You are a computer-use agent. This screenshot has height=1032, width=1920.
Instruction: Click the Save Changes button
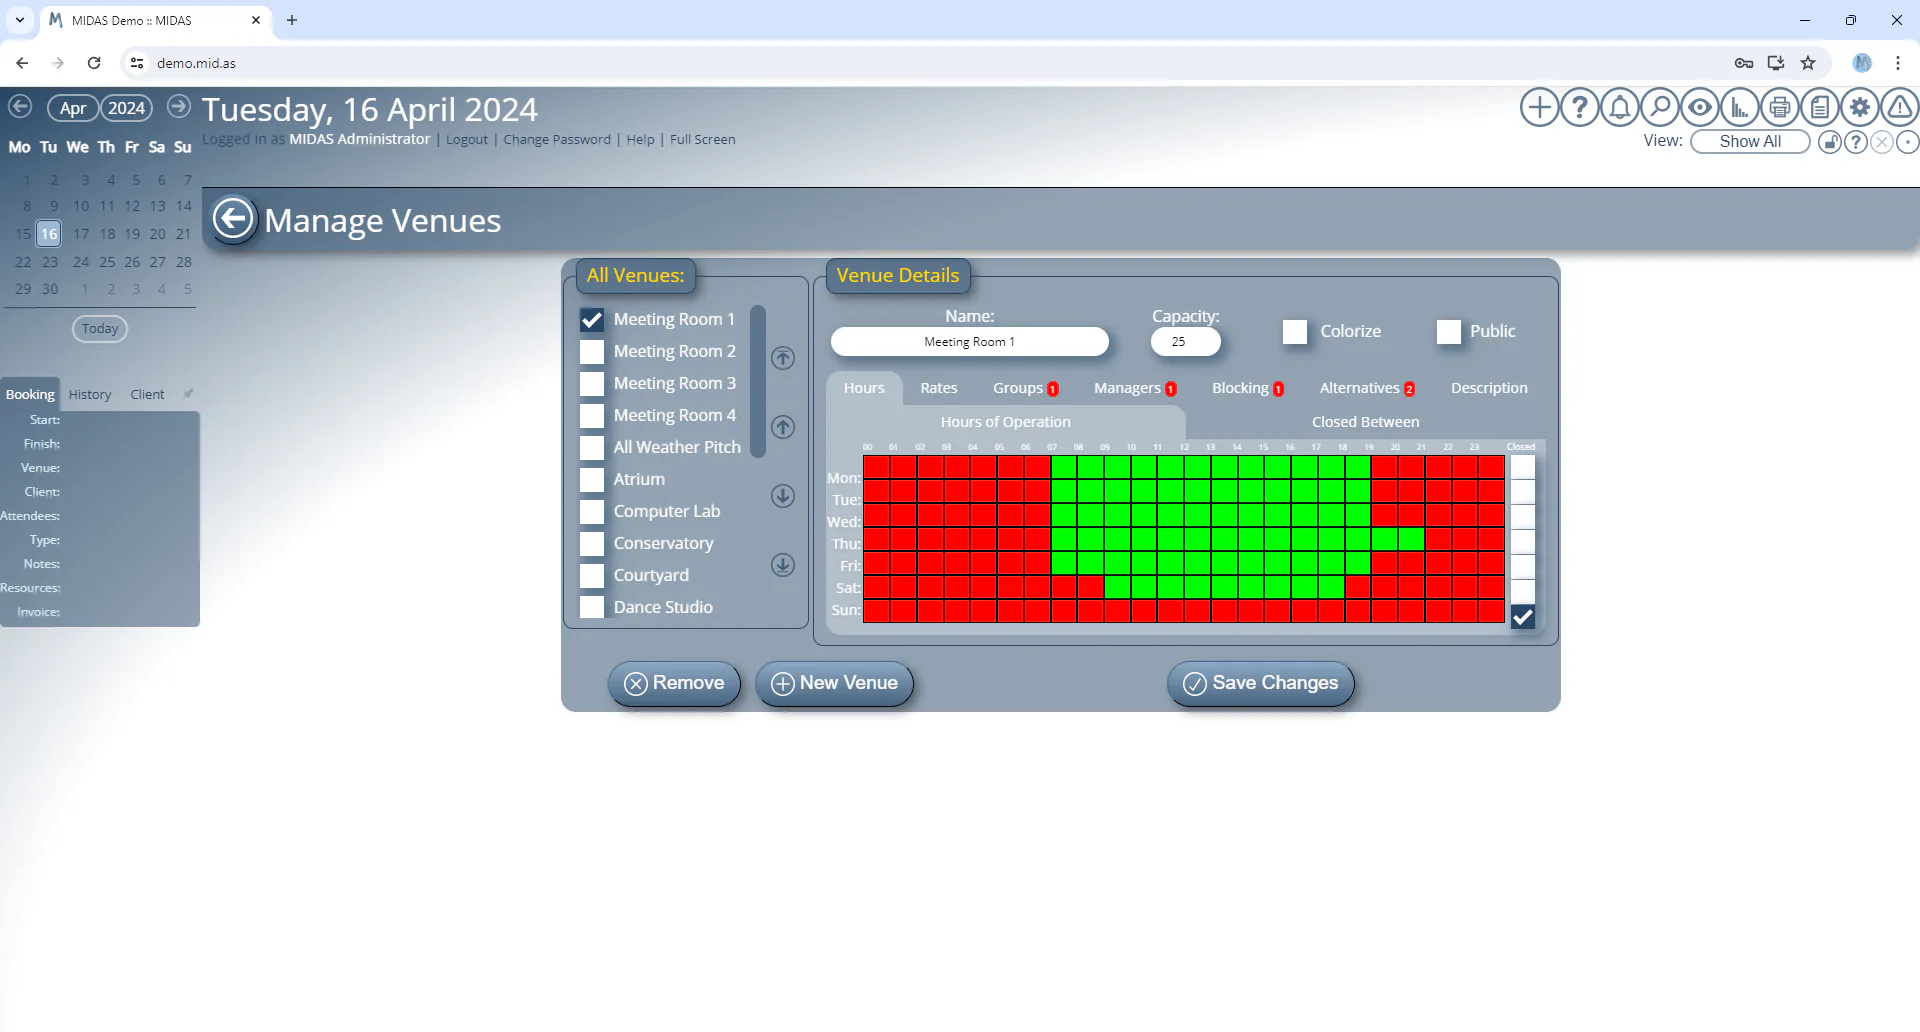pos(1260,683)
